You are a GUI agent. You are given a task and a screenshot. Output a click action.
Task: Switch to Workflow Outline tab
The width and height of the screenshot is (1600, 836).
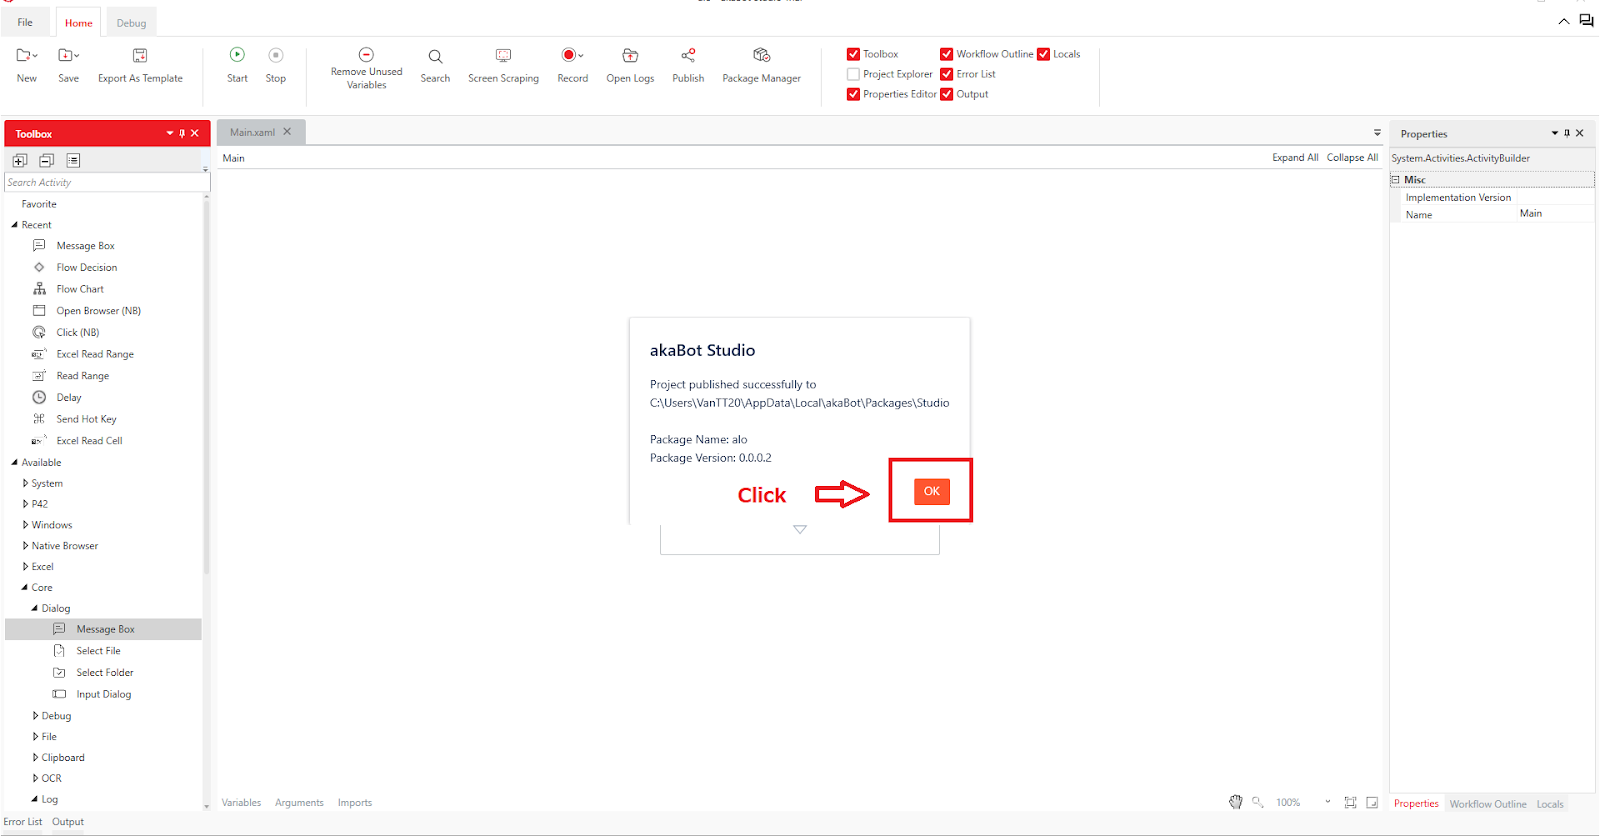(1488, 804)
